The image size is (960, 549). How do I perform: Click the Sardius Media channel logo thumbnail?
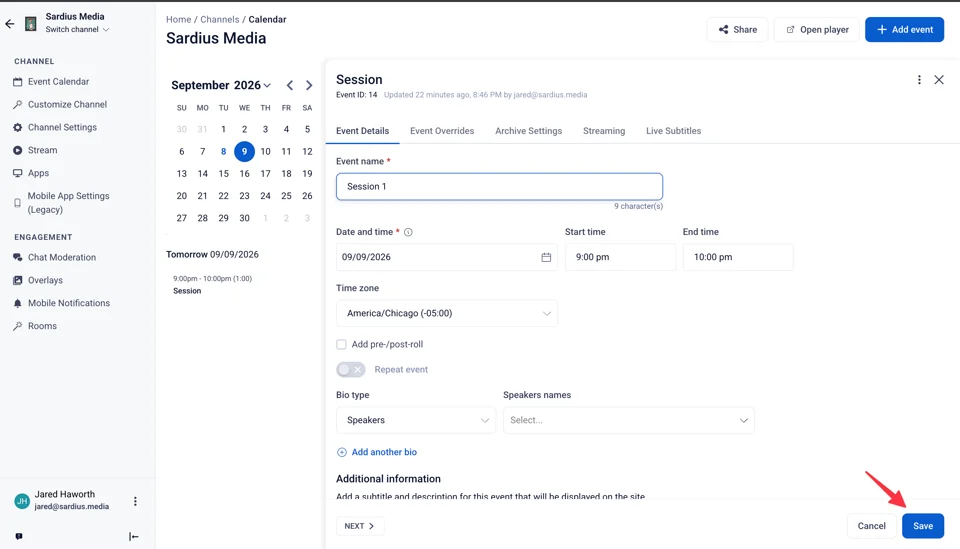click(31, 24)
